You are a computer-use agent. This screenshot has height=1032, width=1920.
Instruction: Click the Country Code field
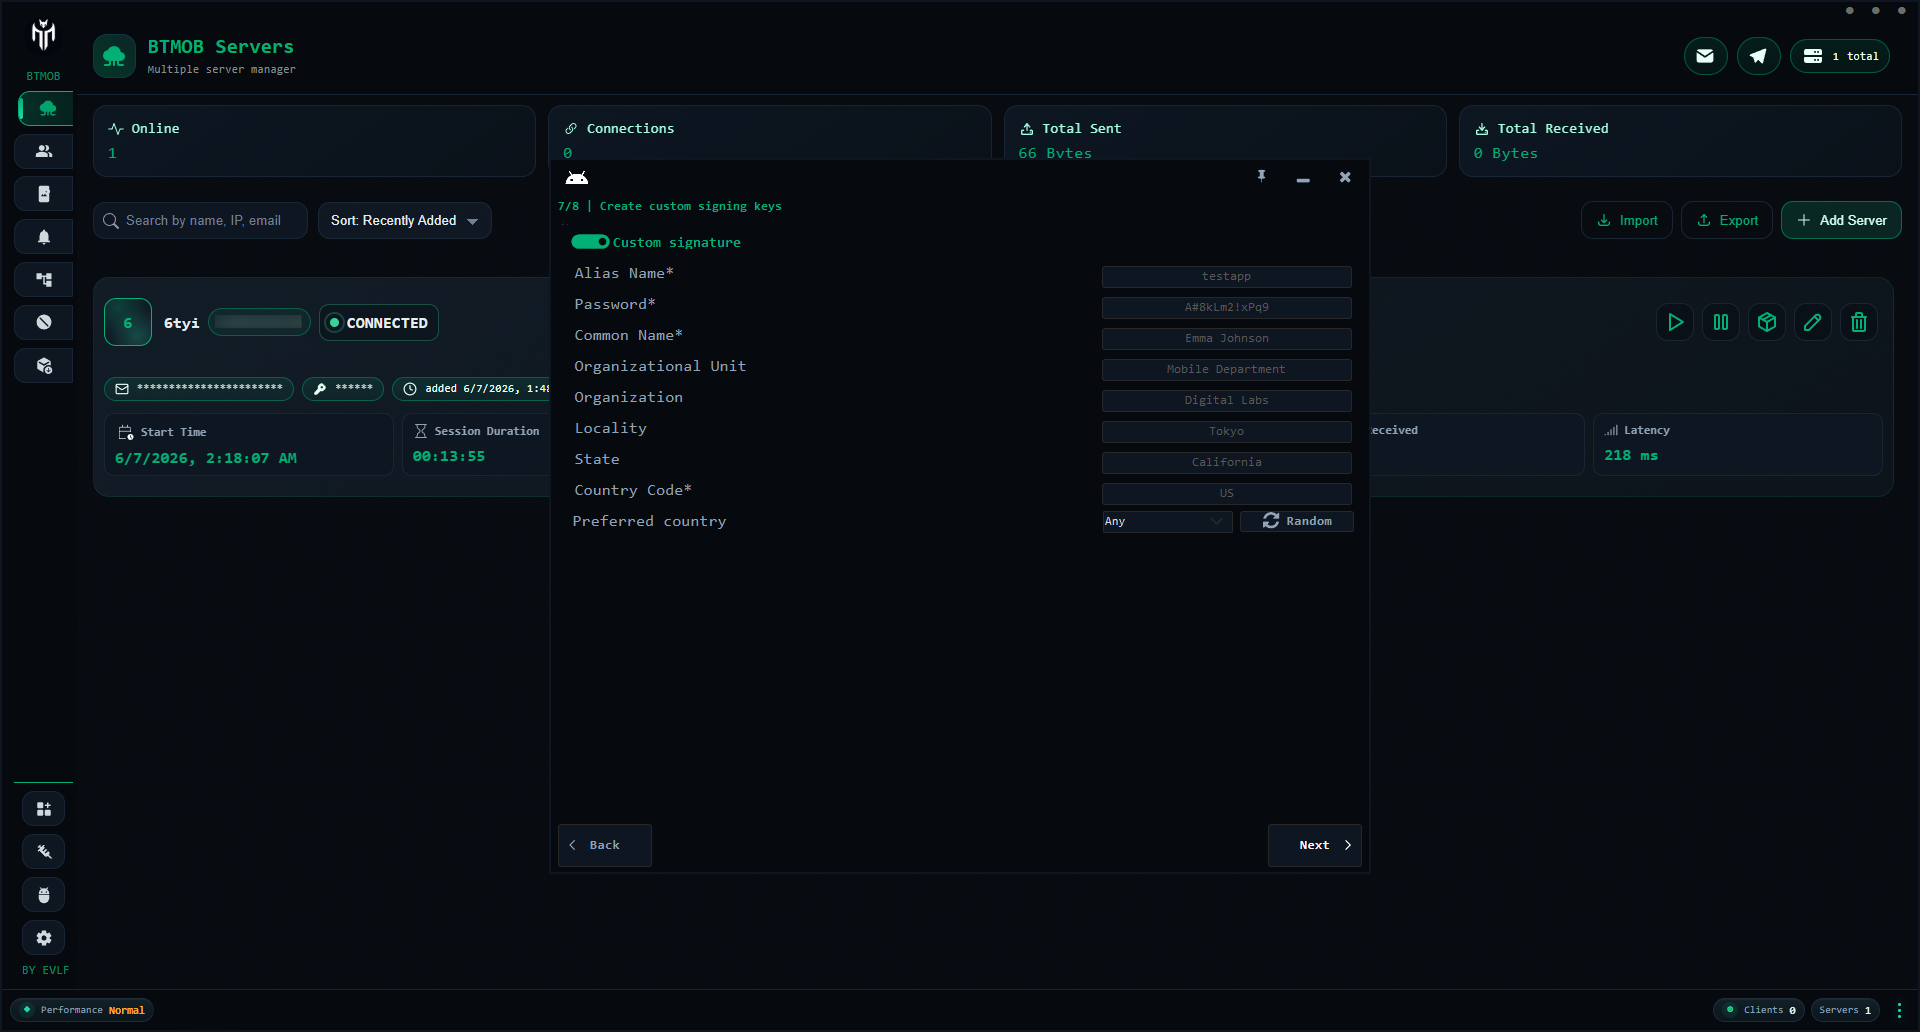pos(1227,493)
